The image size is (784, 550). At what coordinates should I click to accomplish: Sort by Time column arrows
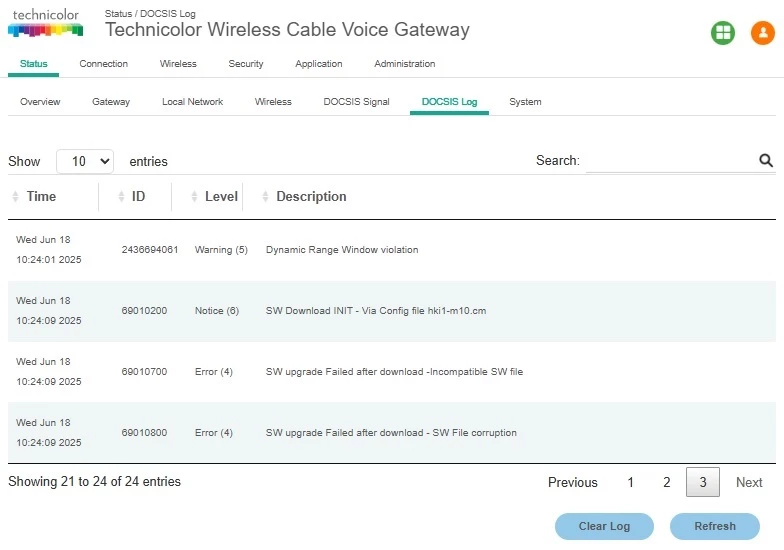tap(16, 197)
